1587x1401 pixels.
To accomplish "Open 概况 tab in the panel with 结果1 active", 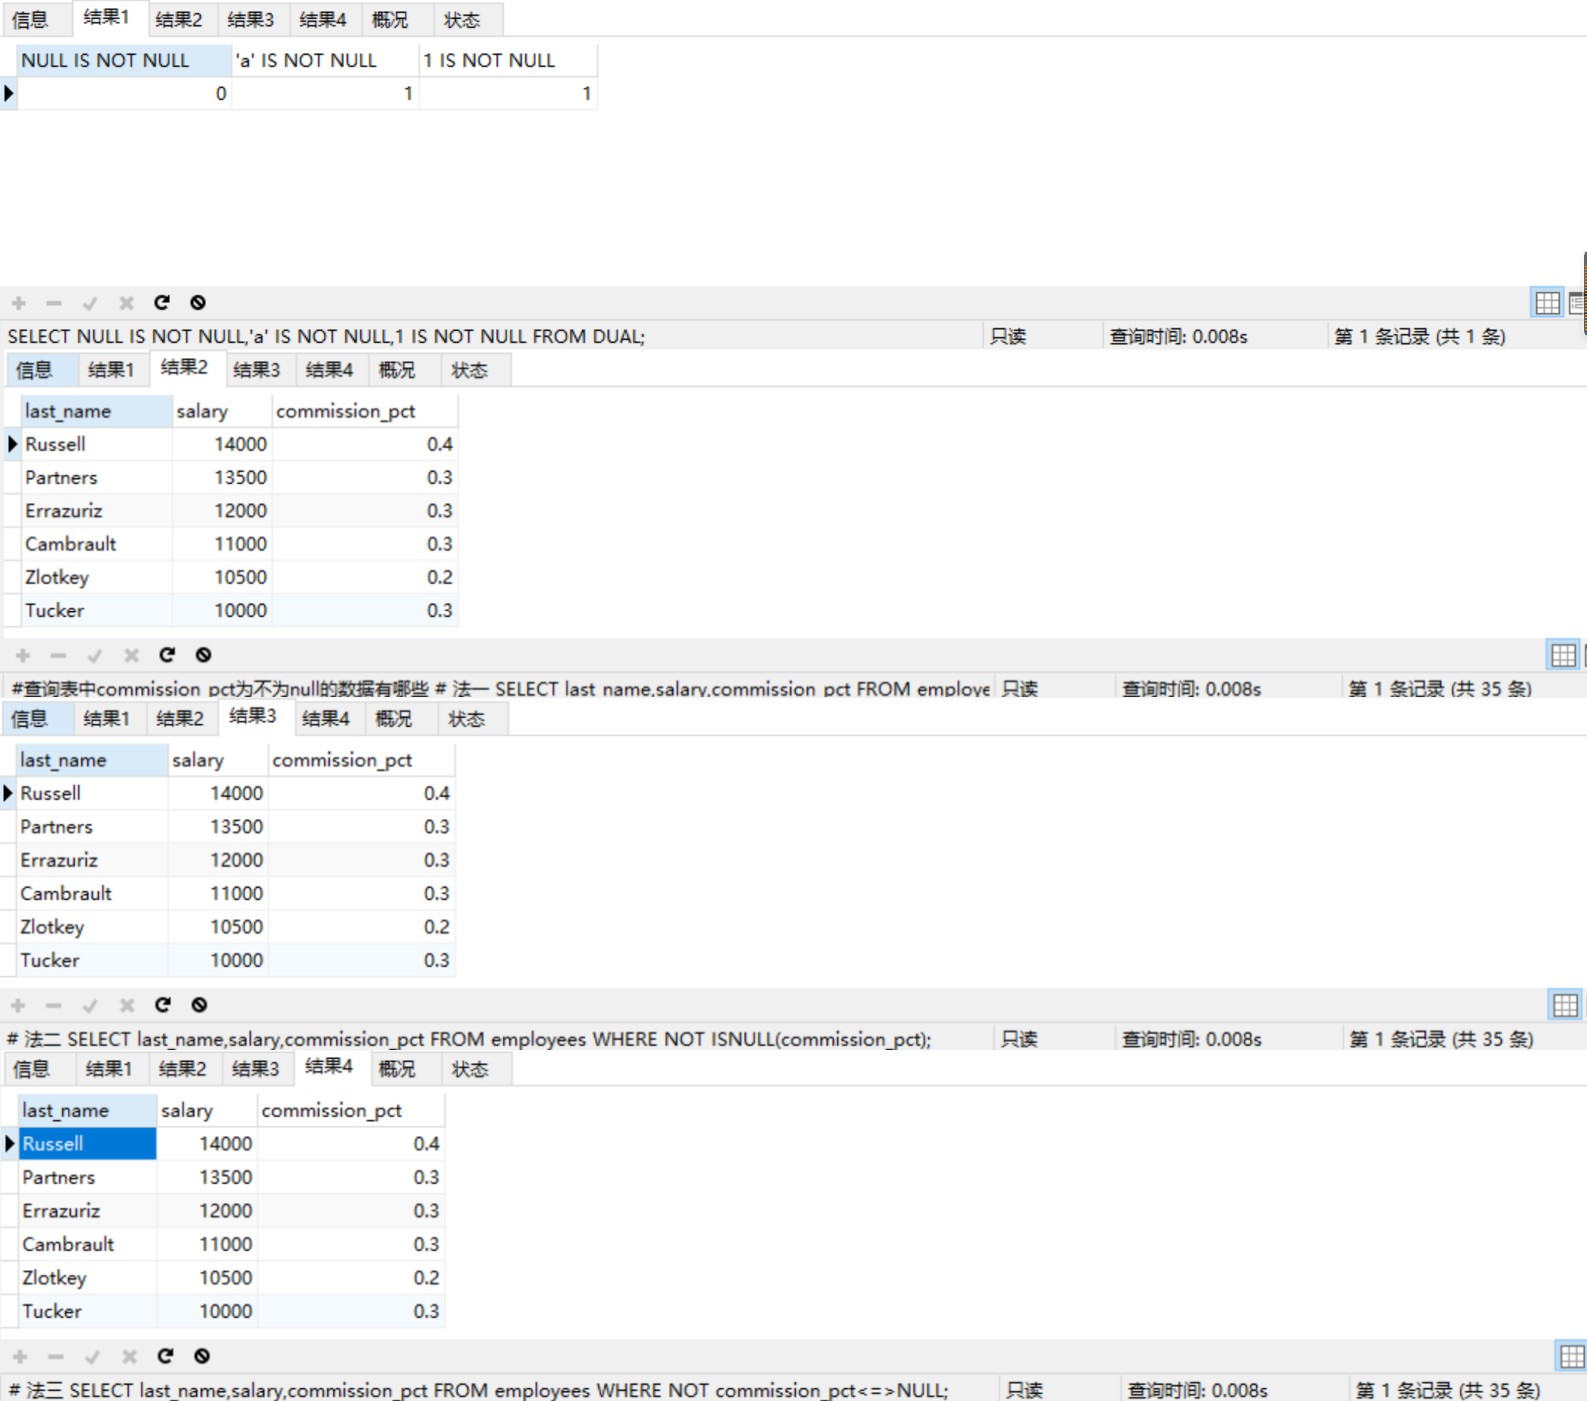I will click(390, 19).
